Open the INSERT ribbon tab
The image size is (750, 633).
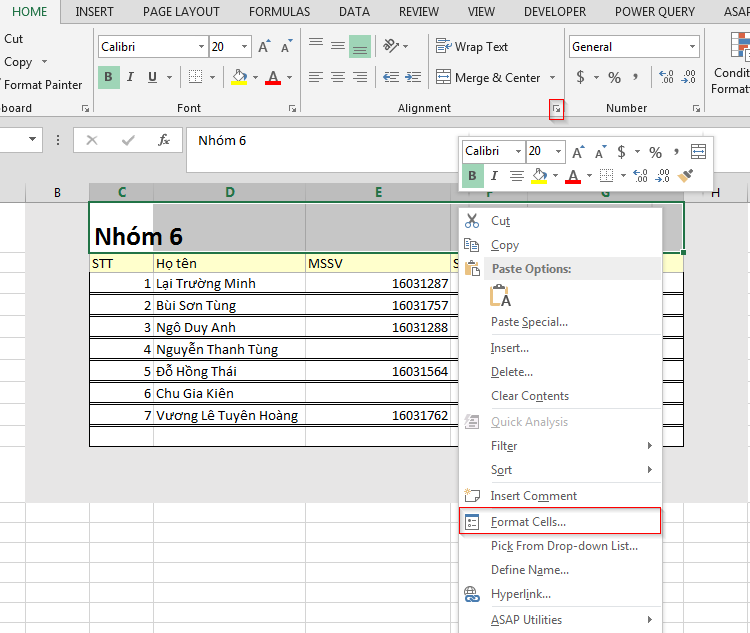tap(94, 11)
